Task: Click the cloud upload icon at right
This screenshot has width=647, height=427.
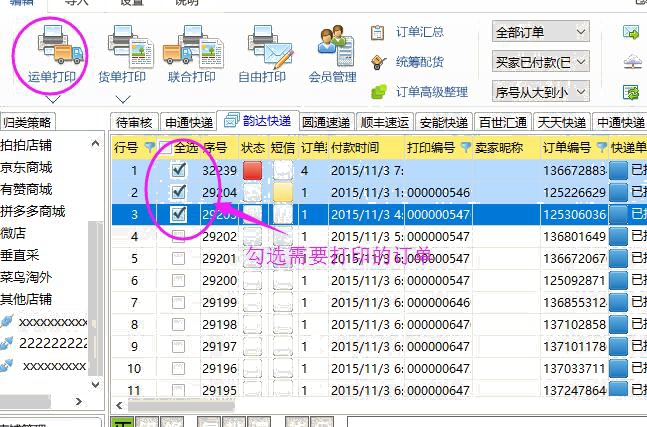Action: [632, 62]
